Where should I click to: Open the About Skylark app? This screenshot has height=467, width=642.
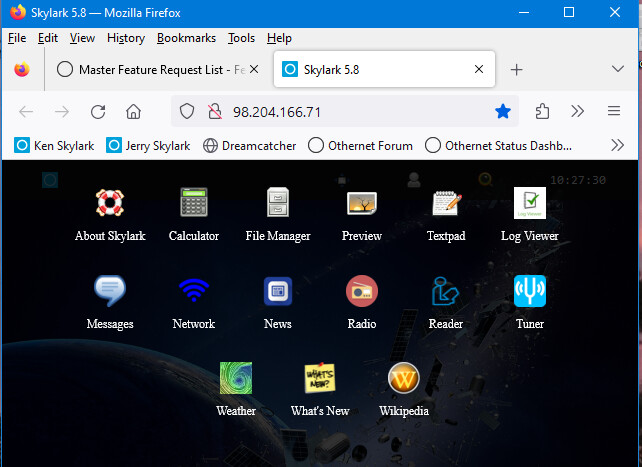tap(110, 215)
